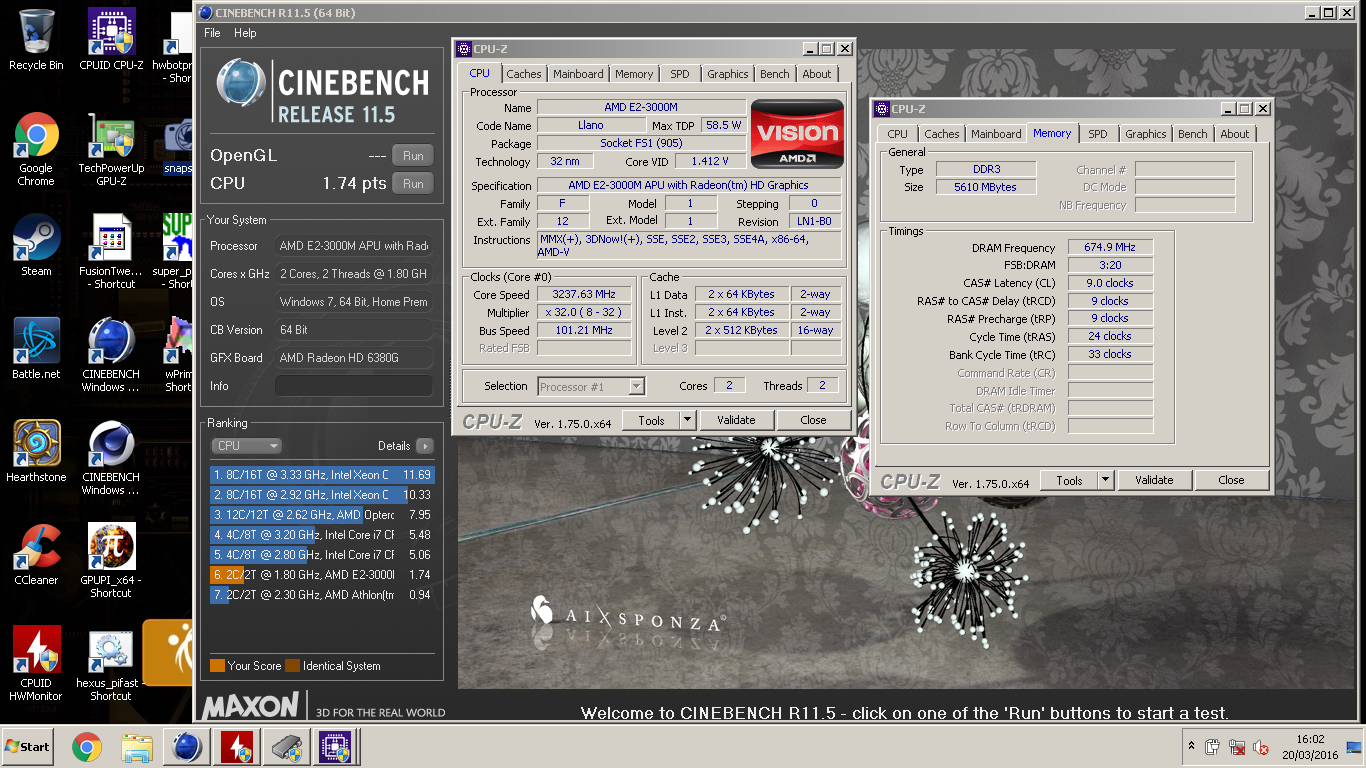
Task: Open the Start menu
Action: coord(29,747)
